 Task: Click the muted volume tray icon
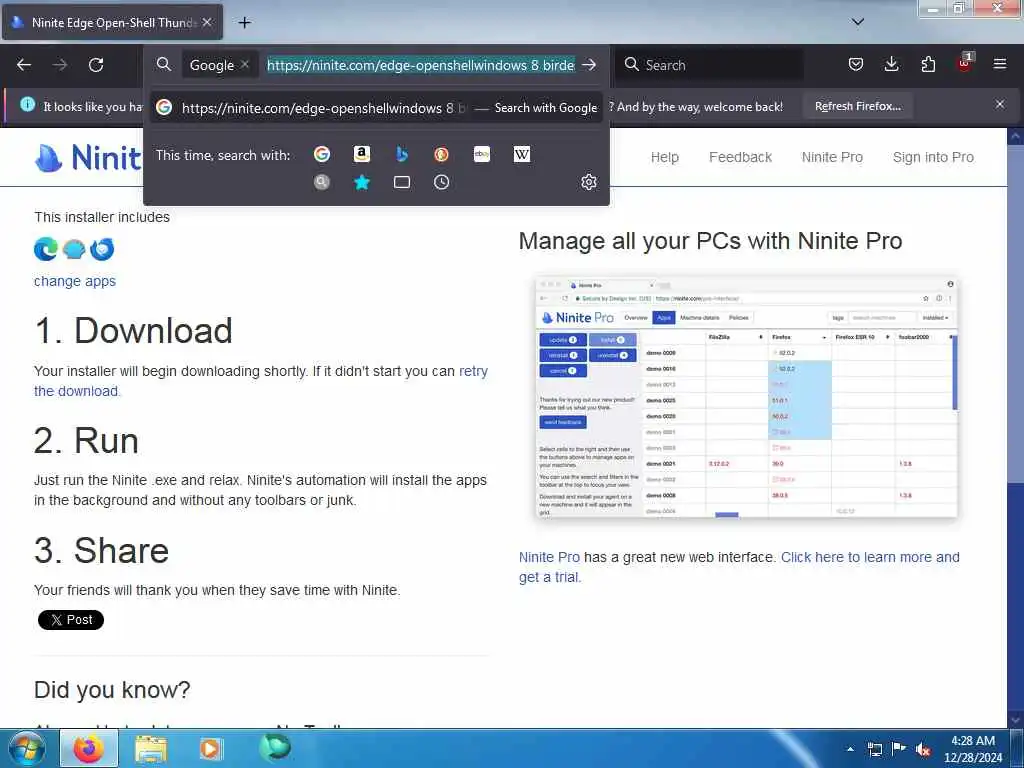coord(923,750)
